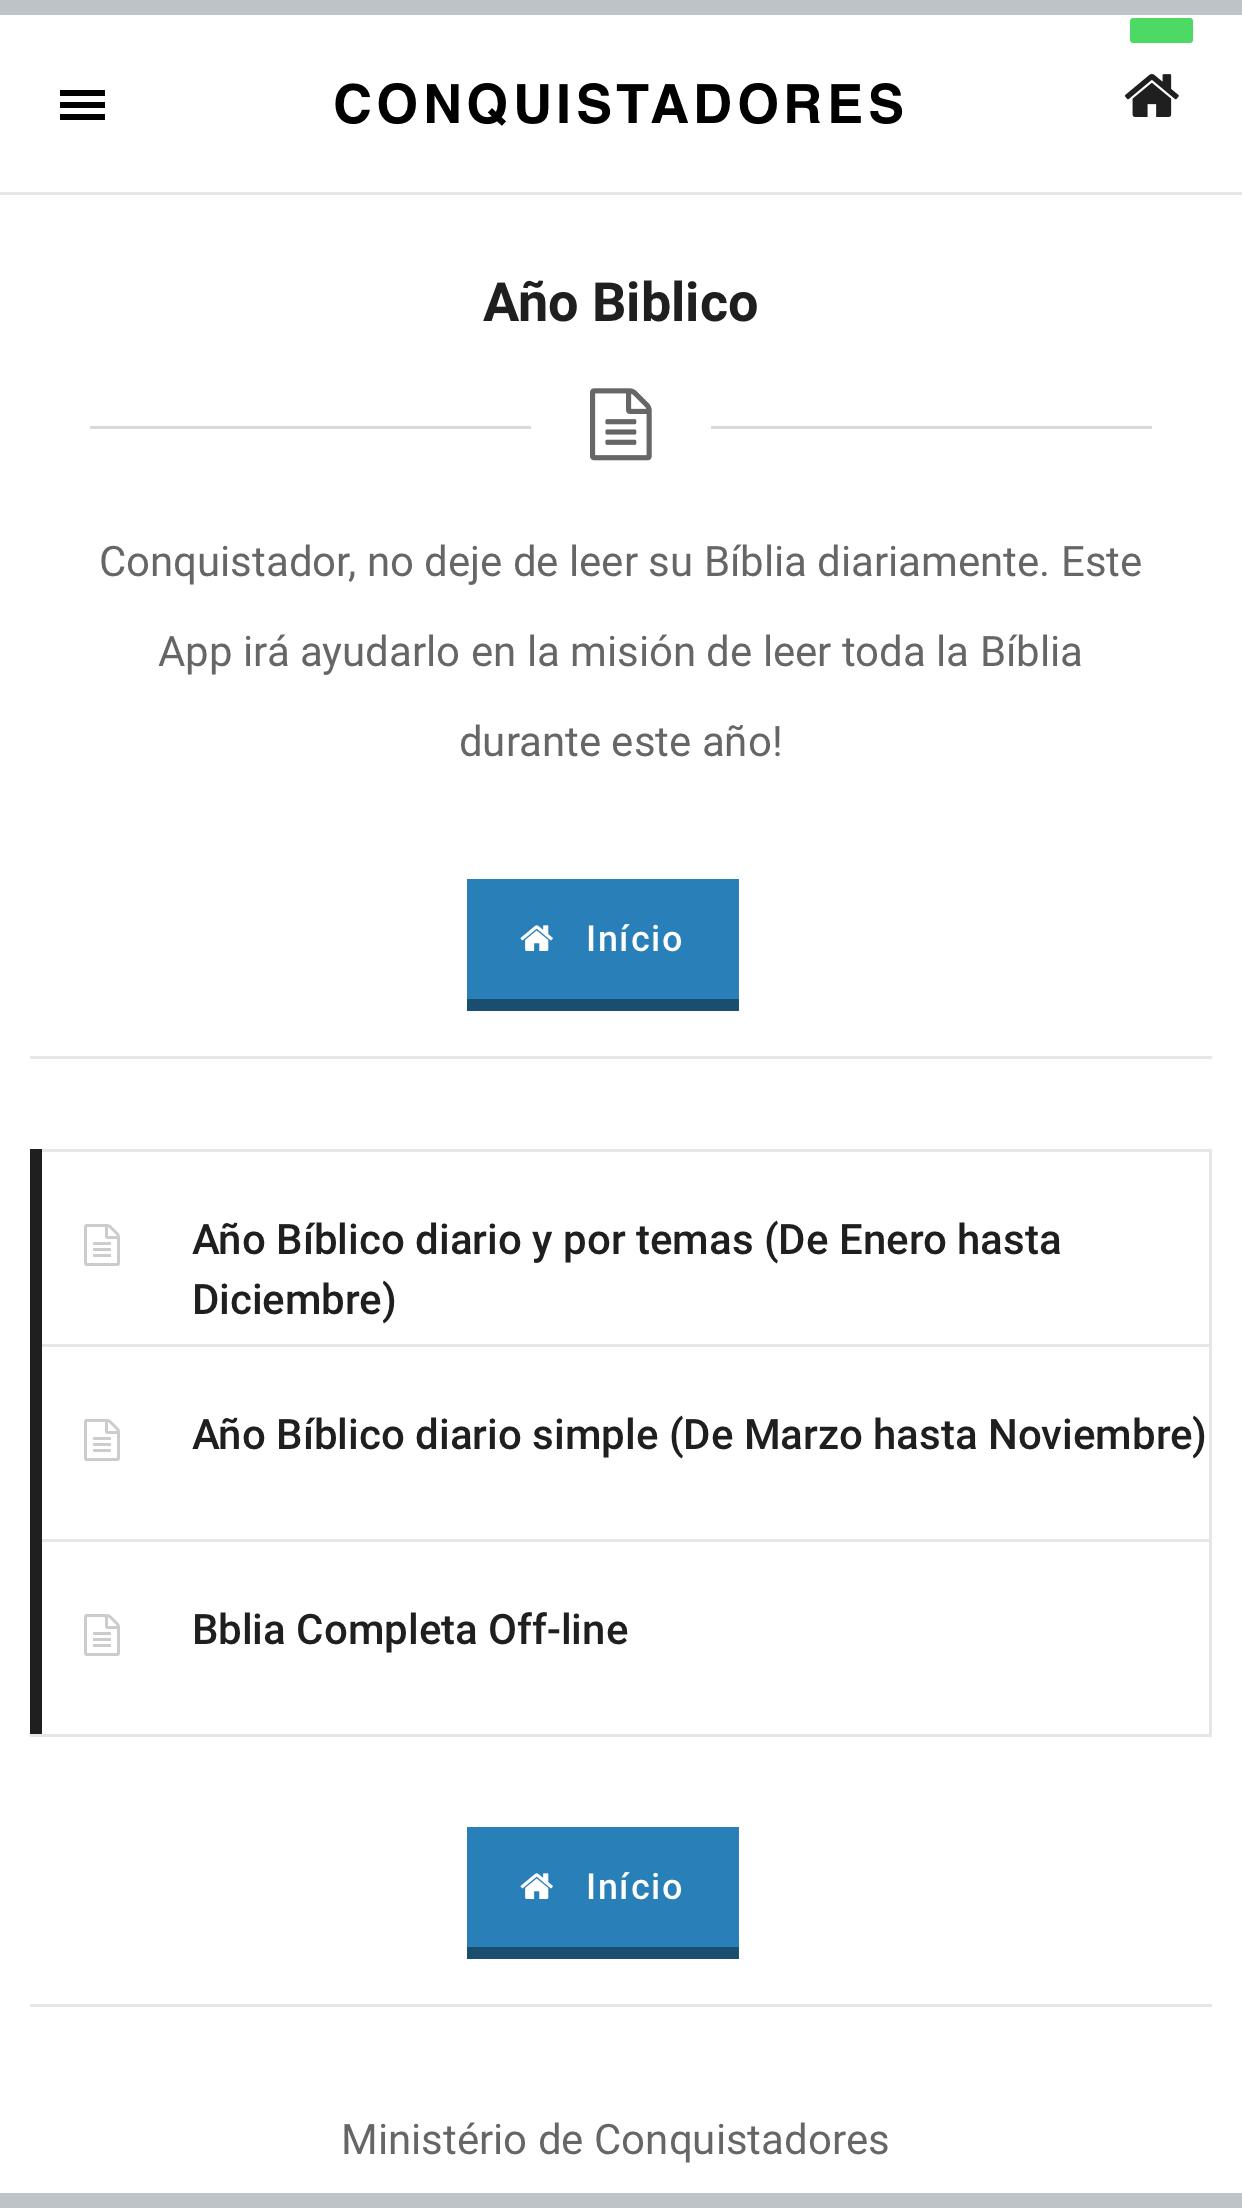This screenshot has height=2208, width=1242.
Task: Click the green indicator at the top right
Action: point(1161,31)
